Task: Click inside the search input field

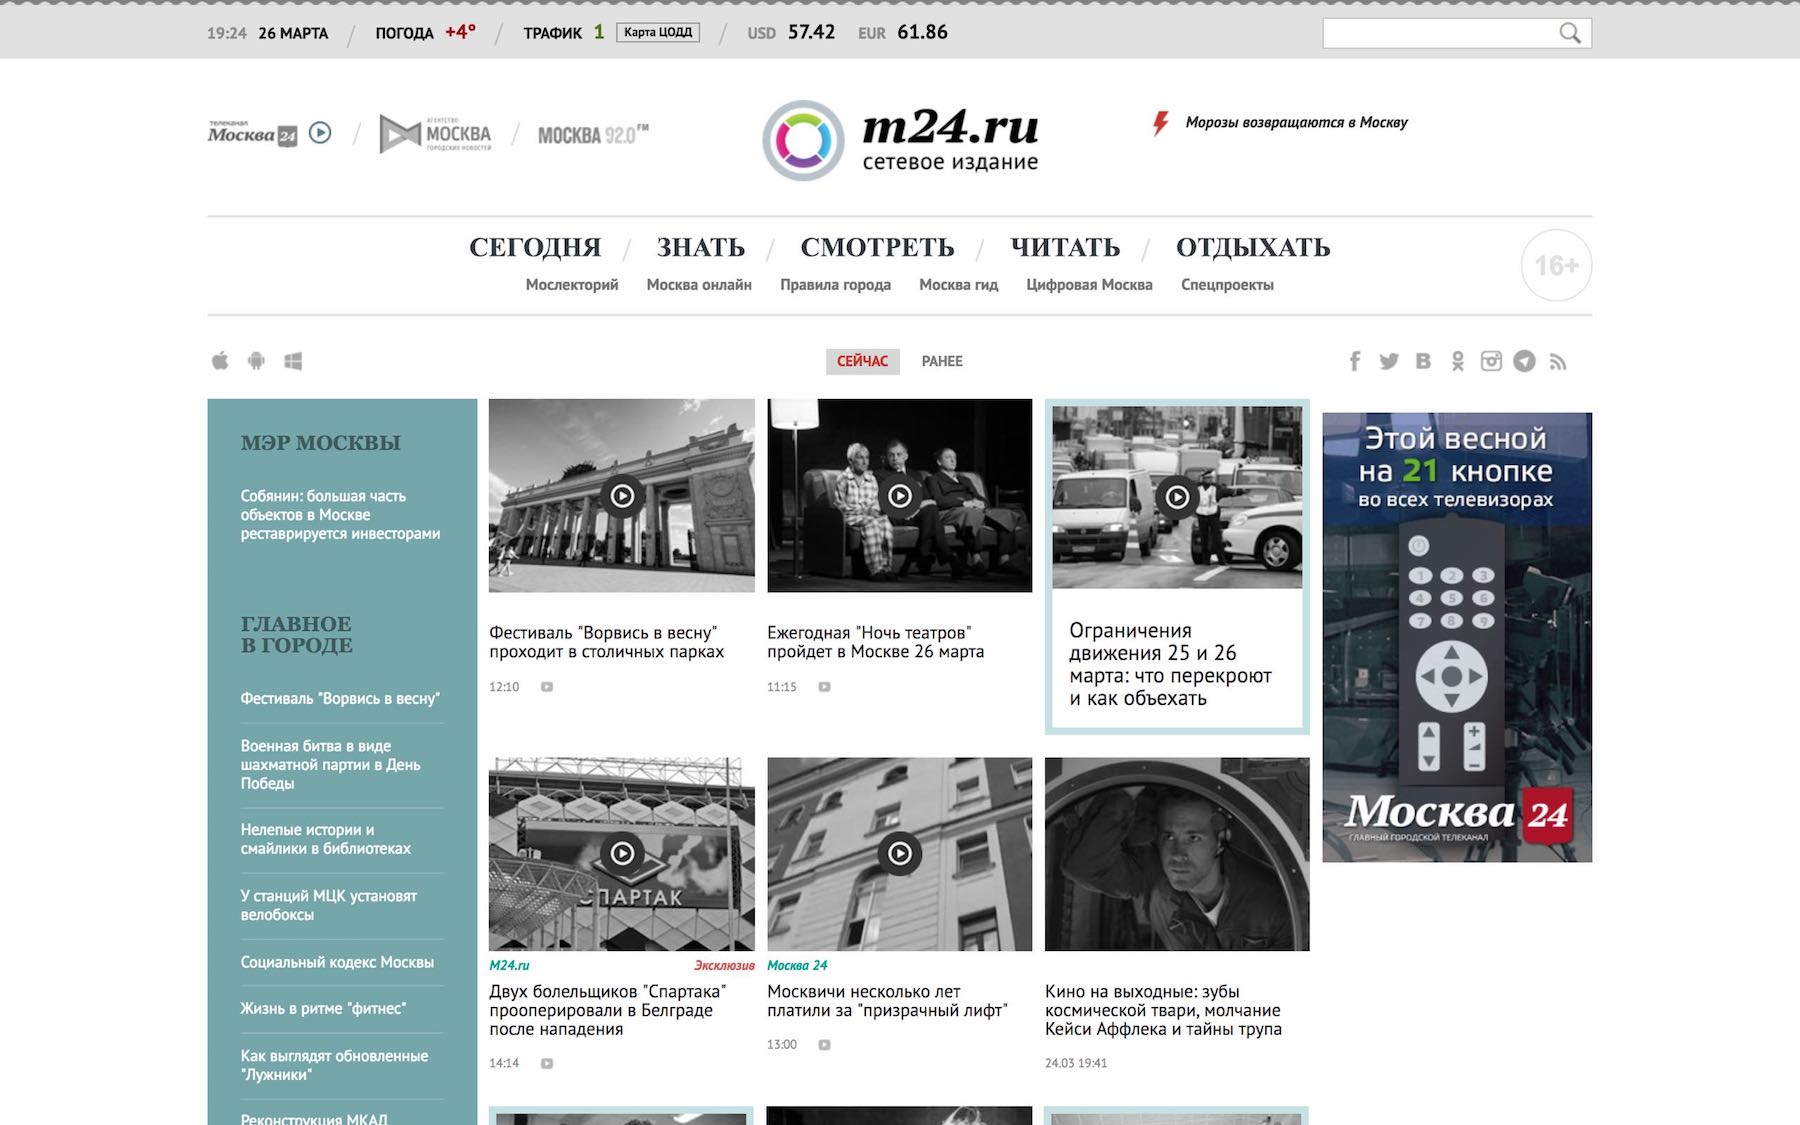Action: pos(1438,33)
